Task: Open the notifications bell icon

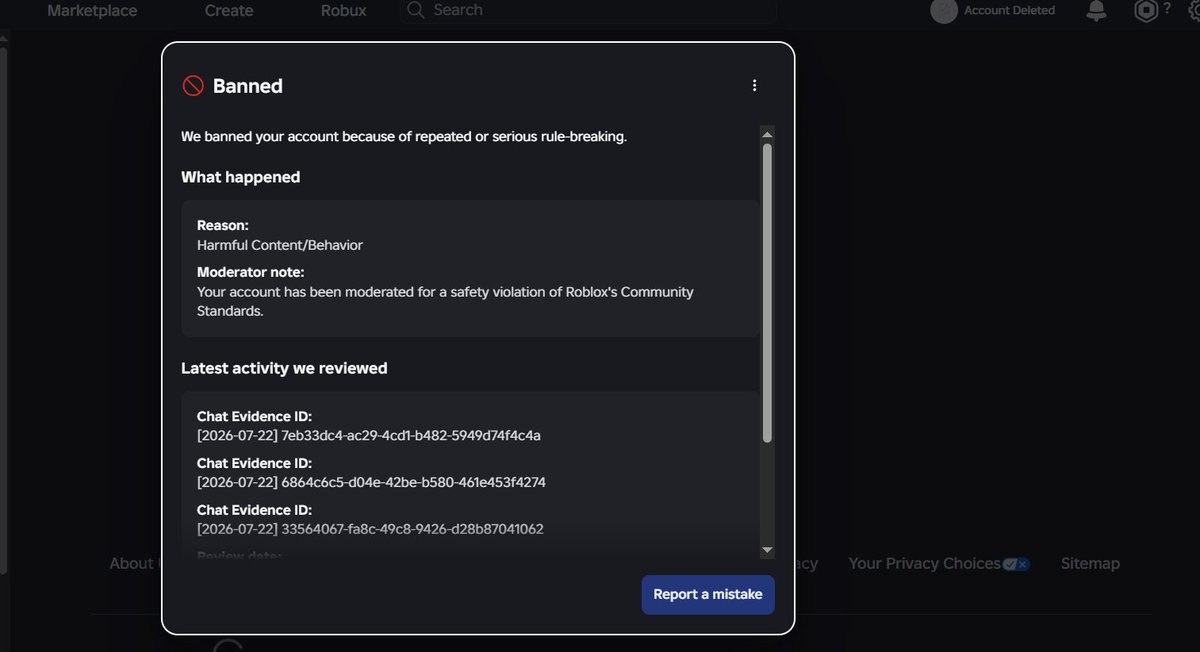Action: click(1097, 11)
